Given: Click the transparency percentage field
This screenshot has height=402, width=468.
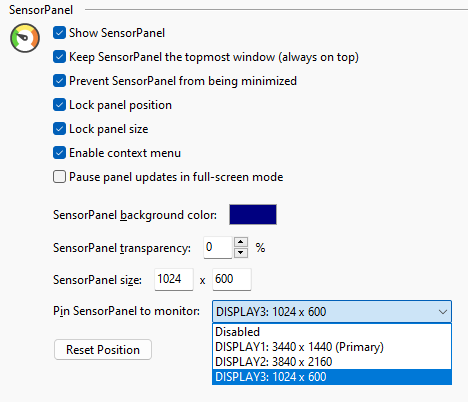Looking at the screenshot, I should (x=218, y=247).
